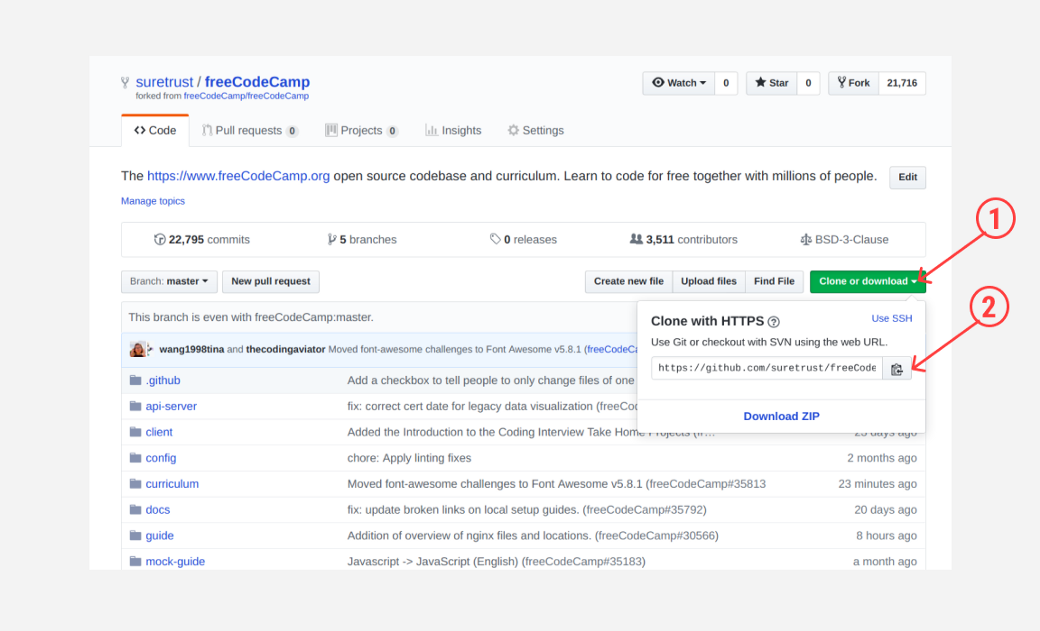
Task: Copy clone URL with clipboard icon
Action: coord(897,369)
